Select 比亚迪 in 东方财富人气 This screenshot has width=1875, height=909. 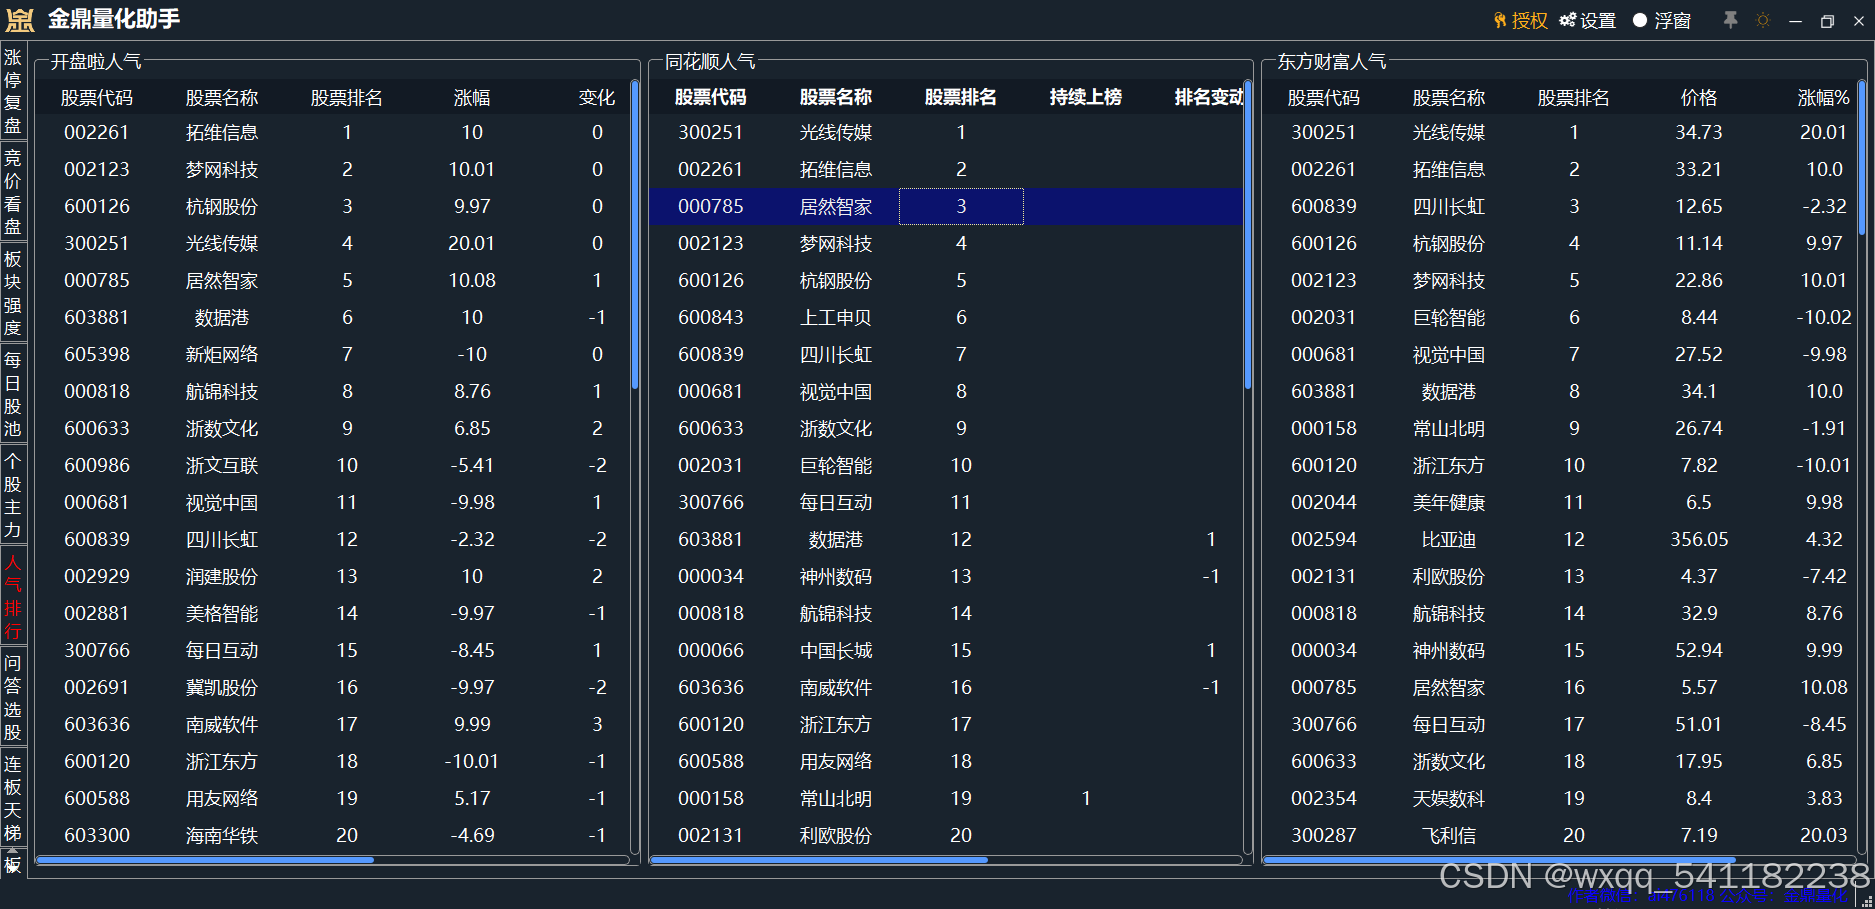point(1449,539)
